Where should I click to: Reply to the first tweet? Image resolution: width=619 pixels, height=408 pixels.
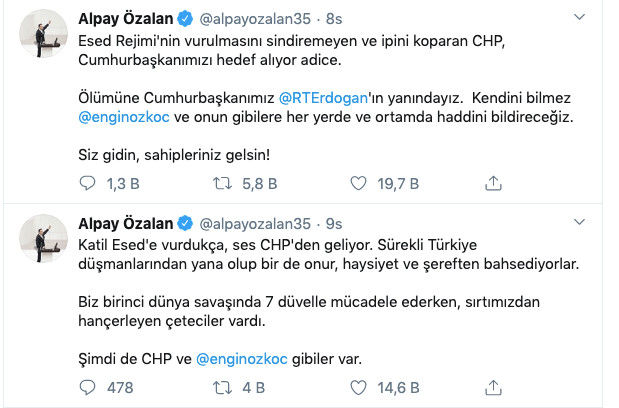pos(87,182)
